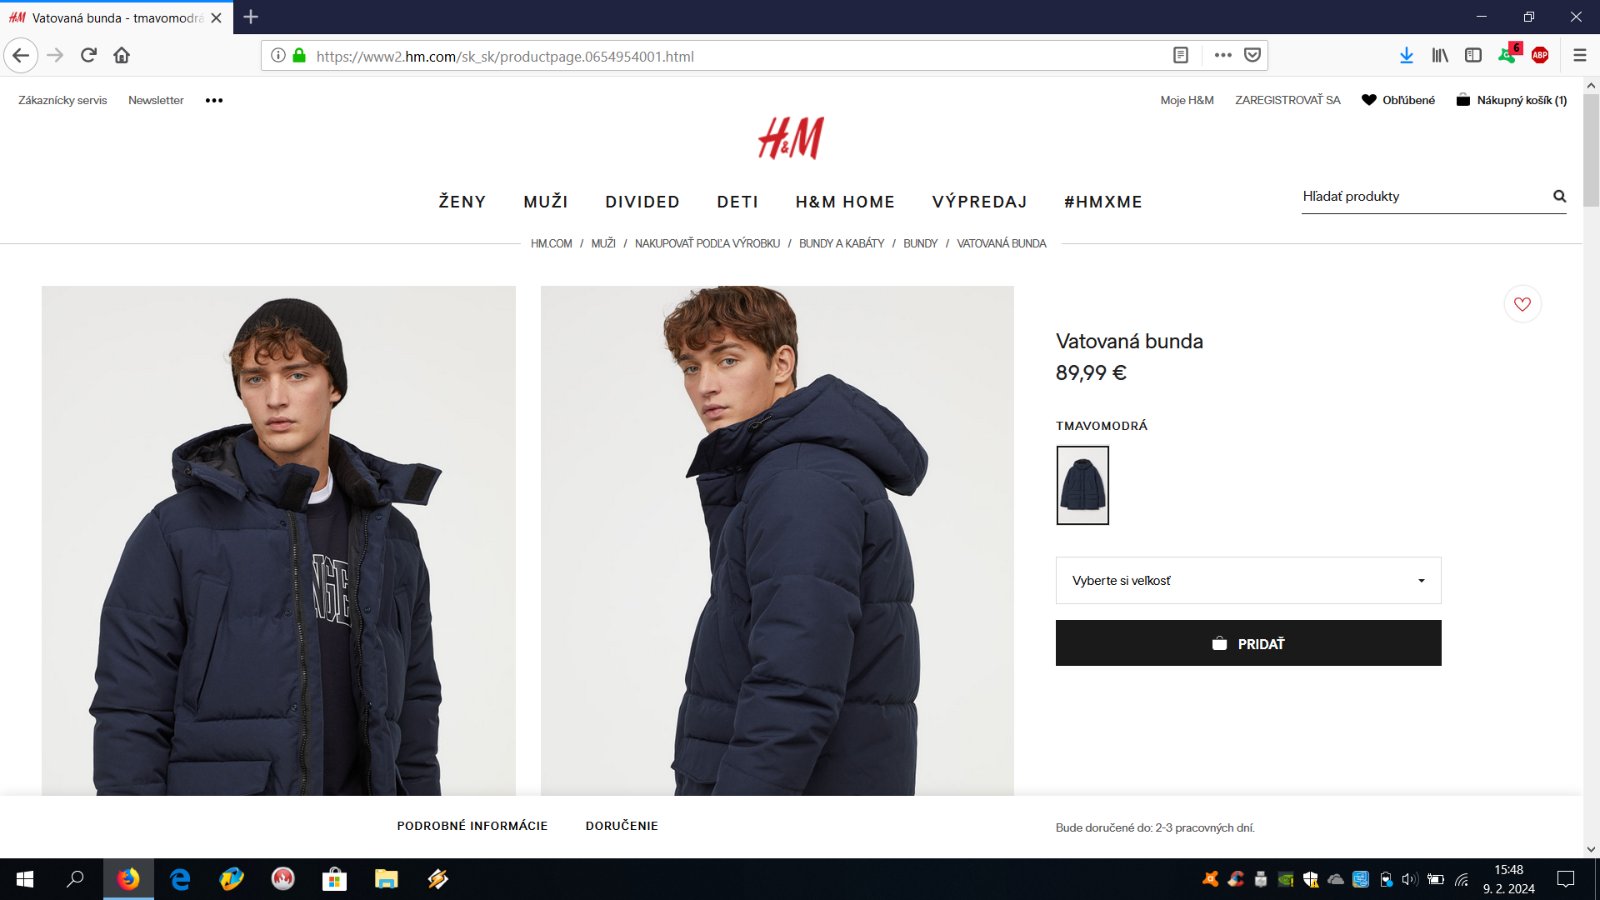The width and height of the screenshot is (1600, 900).
Task: Toggle the Firefox sidebar icon
Action: click(x=1473, y=55)
